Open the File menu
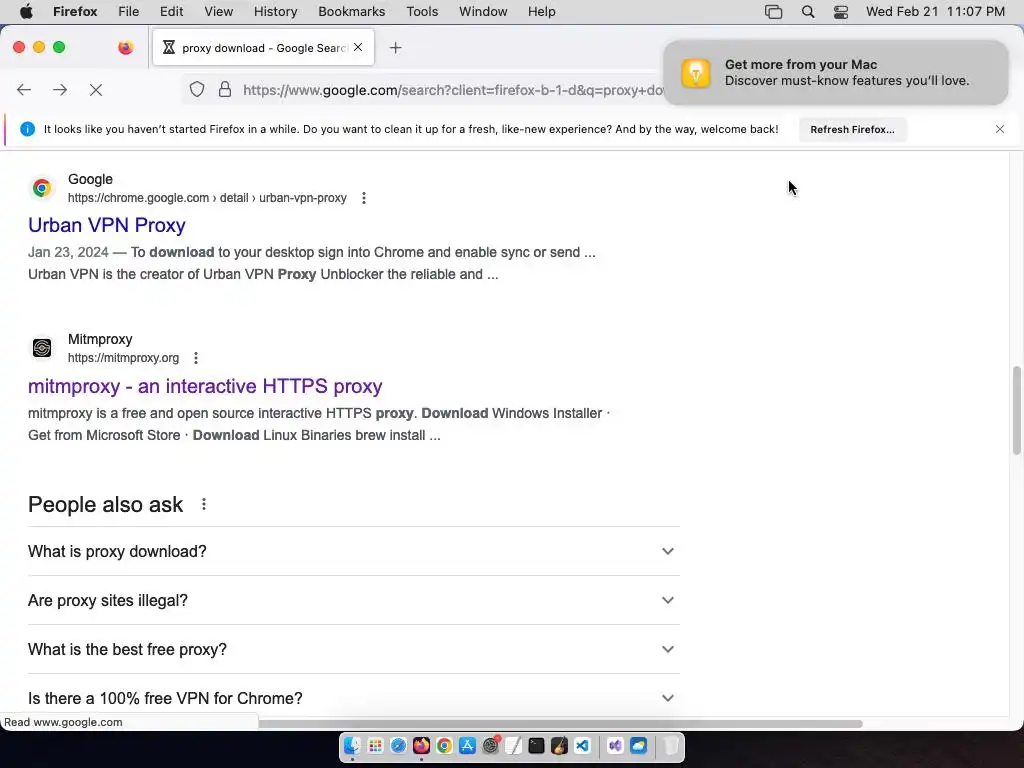This screenshot has width=1024, height=768. coord(128,11)
